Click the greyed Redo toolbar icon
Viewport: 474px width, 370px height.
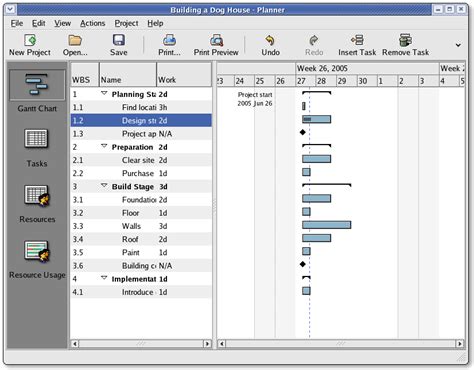tap(314, 40)
